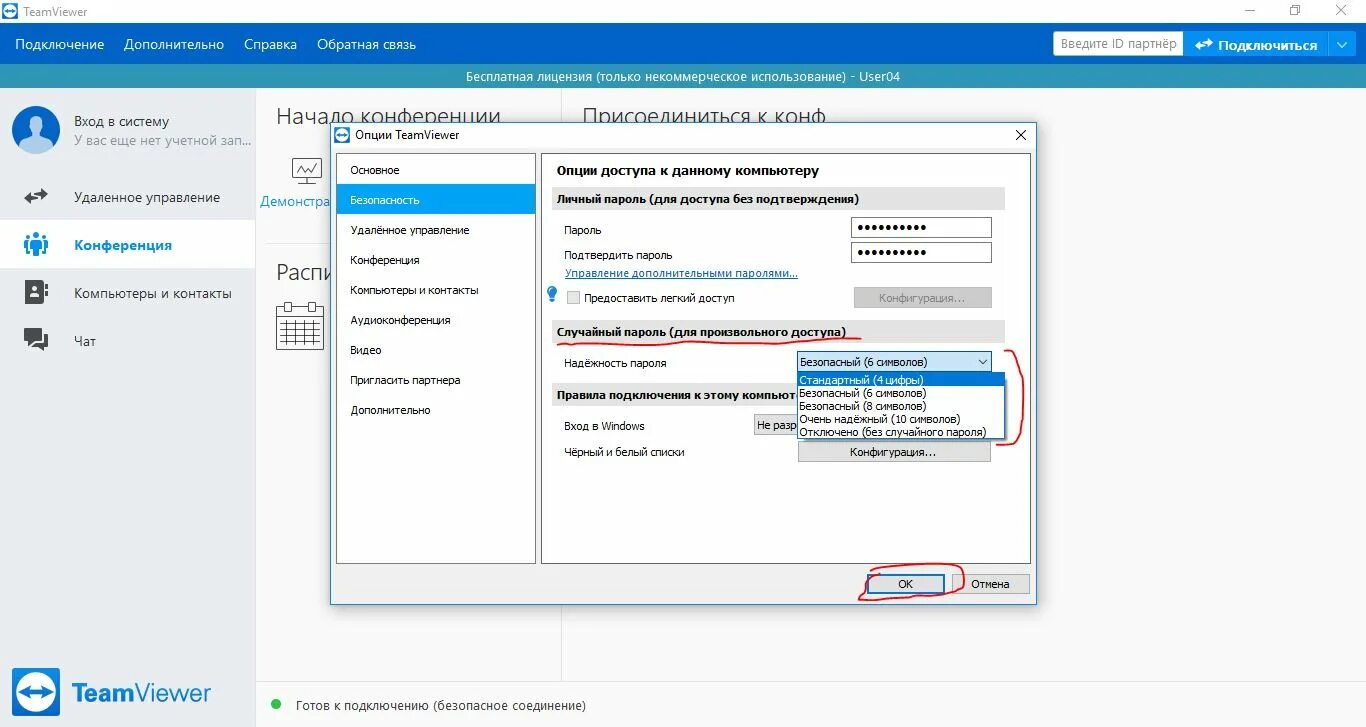Choose Очень надёжный (10 символов) option
The height and width of the screenshot is (727, 1366).
(900, 419)
